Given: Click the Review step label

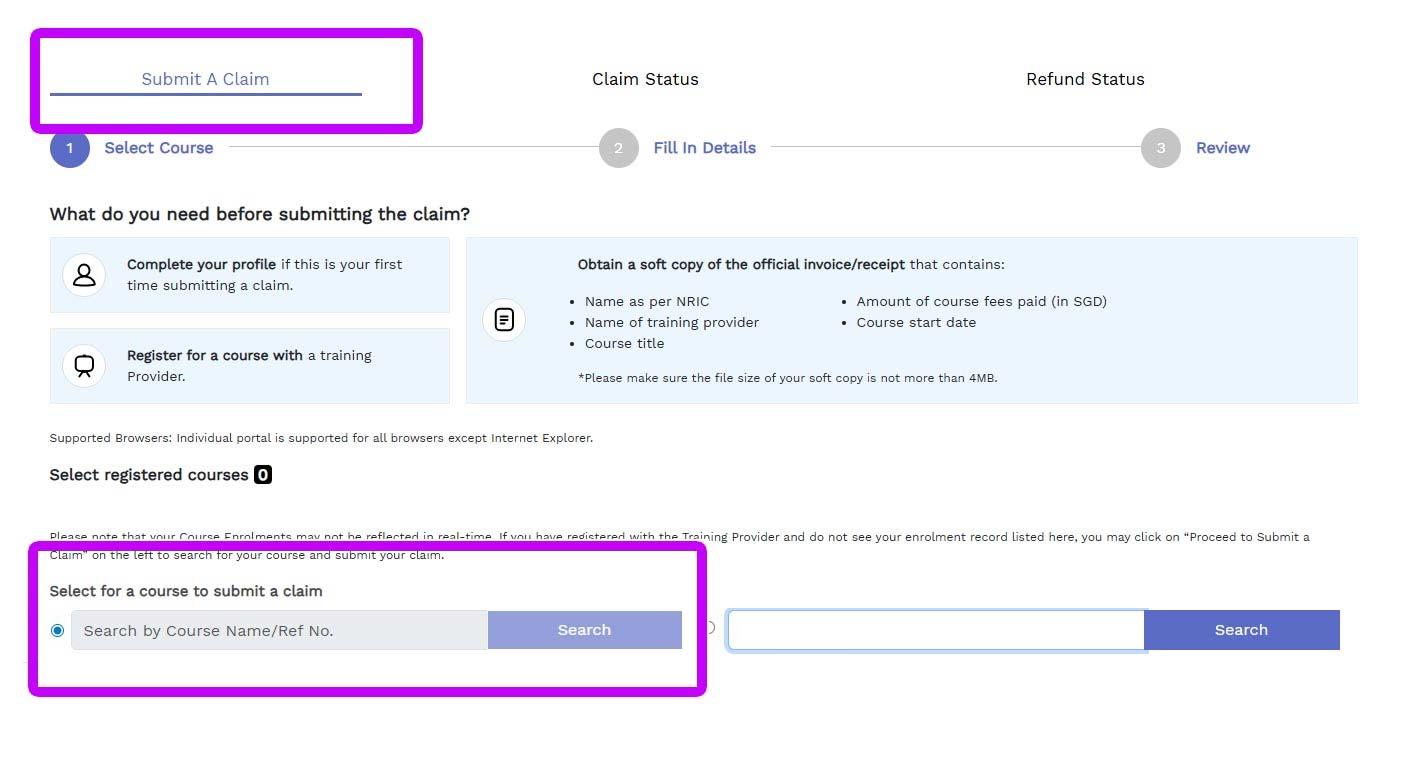Looking at the screenshot, I should pos(1222,148).
